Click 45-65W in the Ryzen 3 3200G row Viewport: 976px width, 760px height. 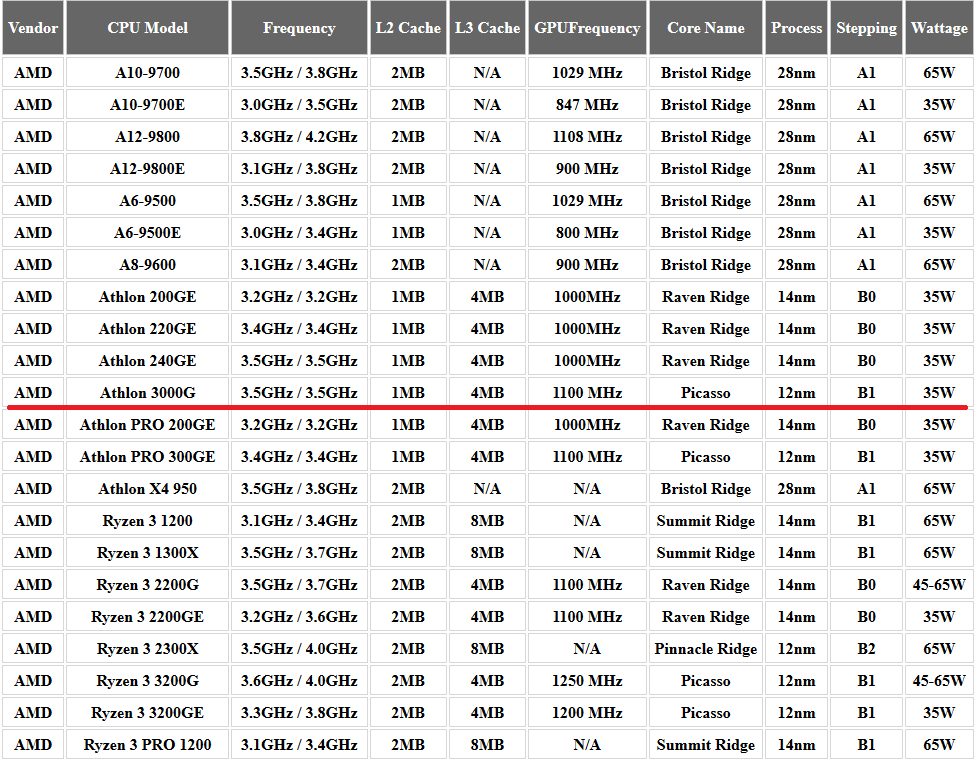coord(939,681)
